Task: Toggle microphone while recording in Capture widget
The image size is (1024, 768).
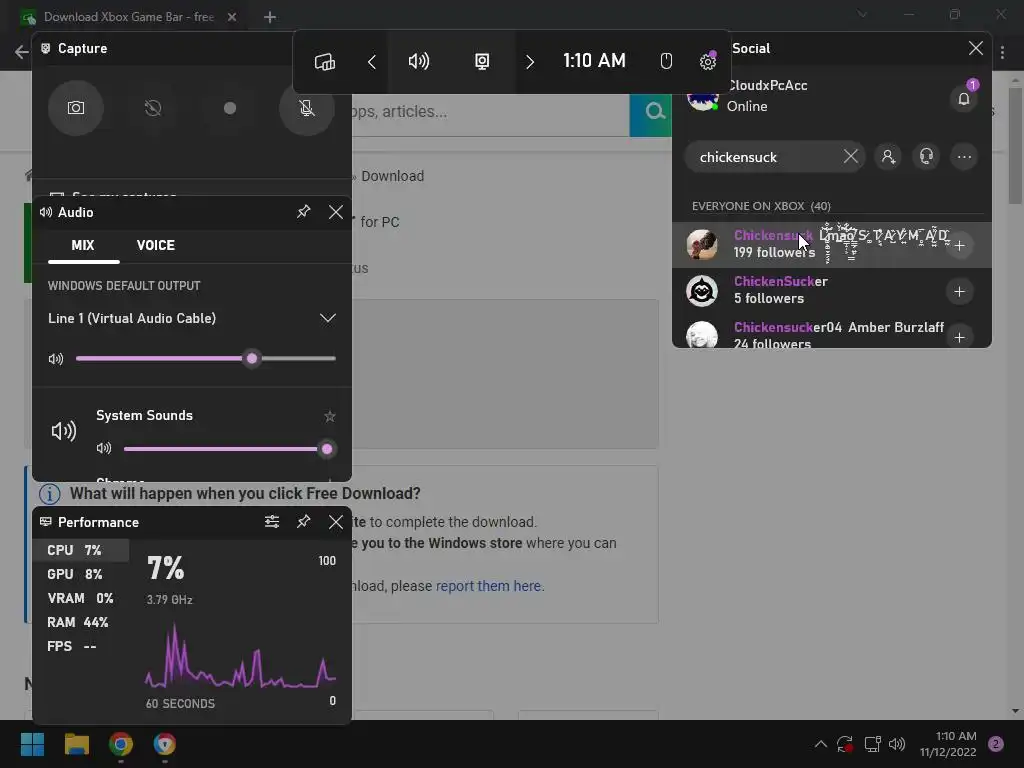Action: [x=306, y=108]
